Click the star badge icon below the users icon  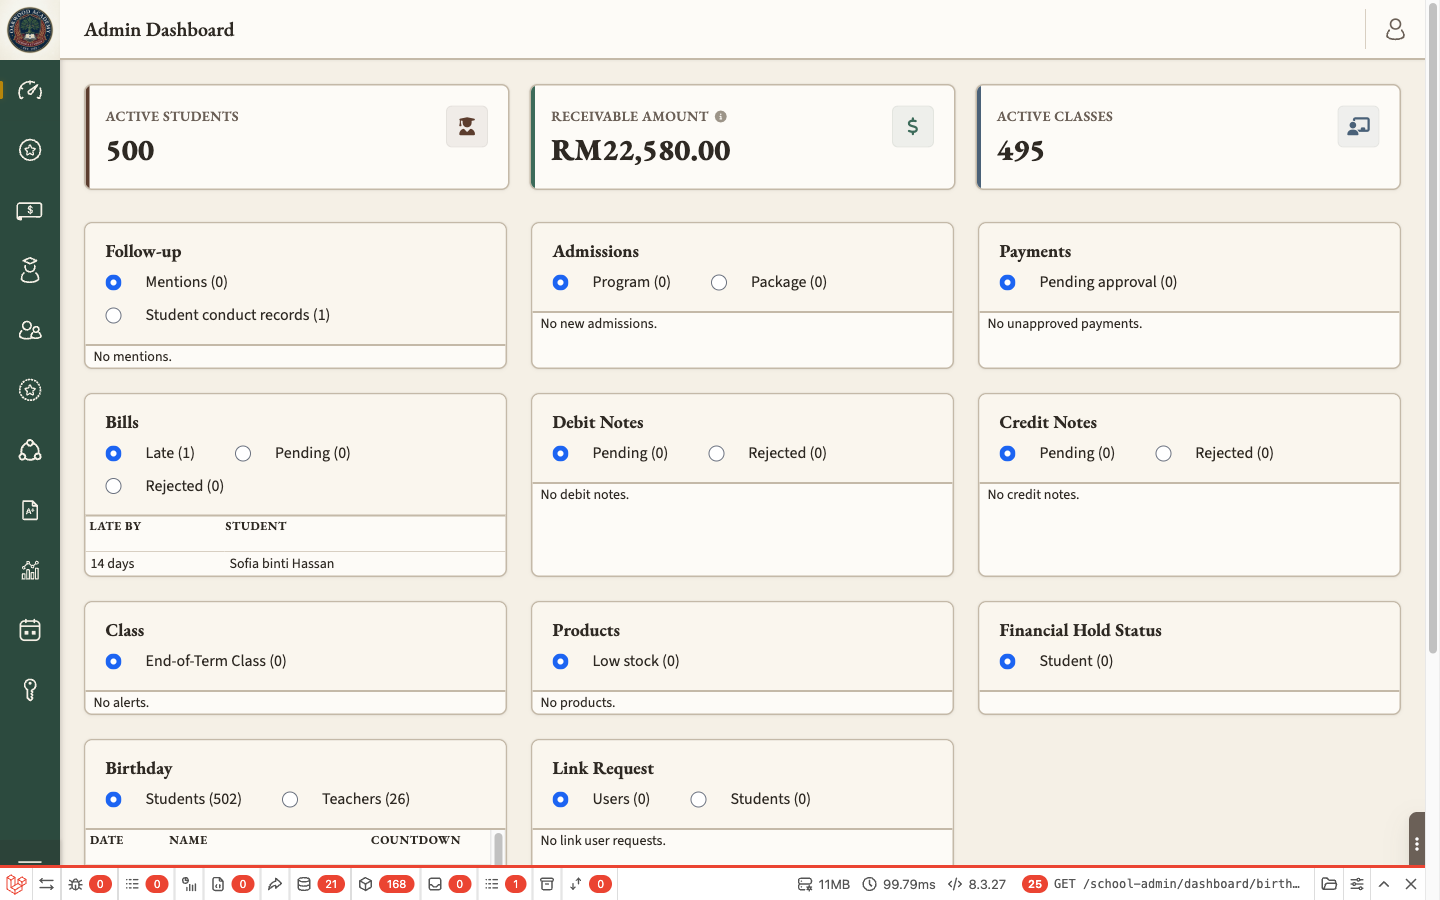click(30, 390)
